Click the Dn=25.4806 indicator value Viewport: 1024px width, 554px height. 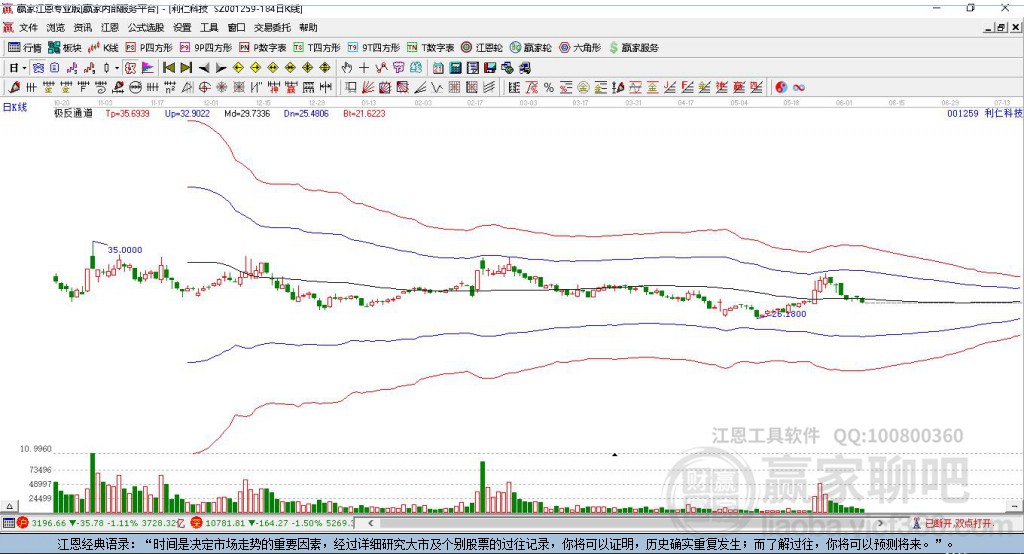tap(306, 114)
